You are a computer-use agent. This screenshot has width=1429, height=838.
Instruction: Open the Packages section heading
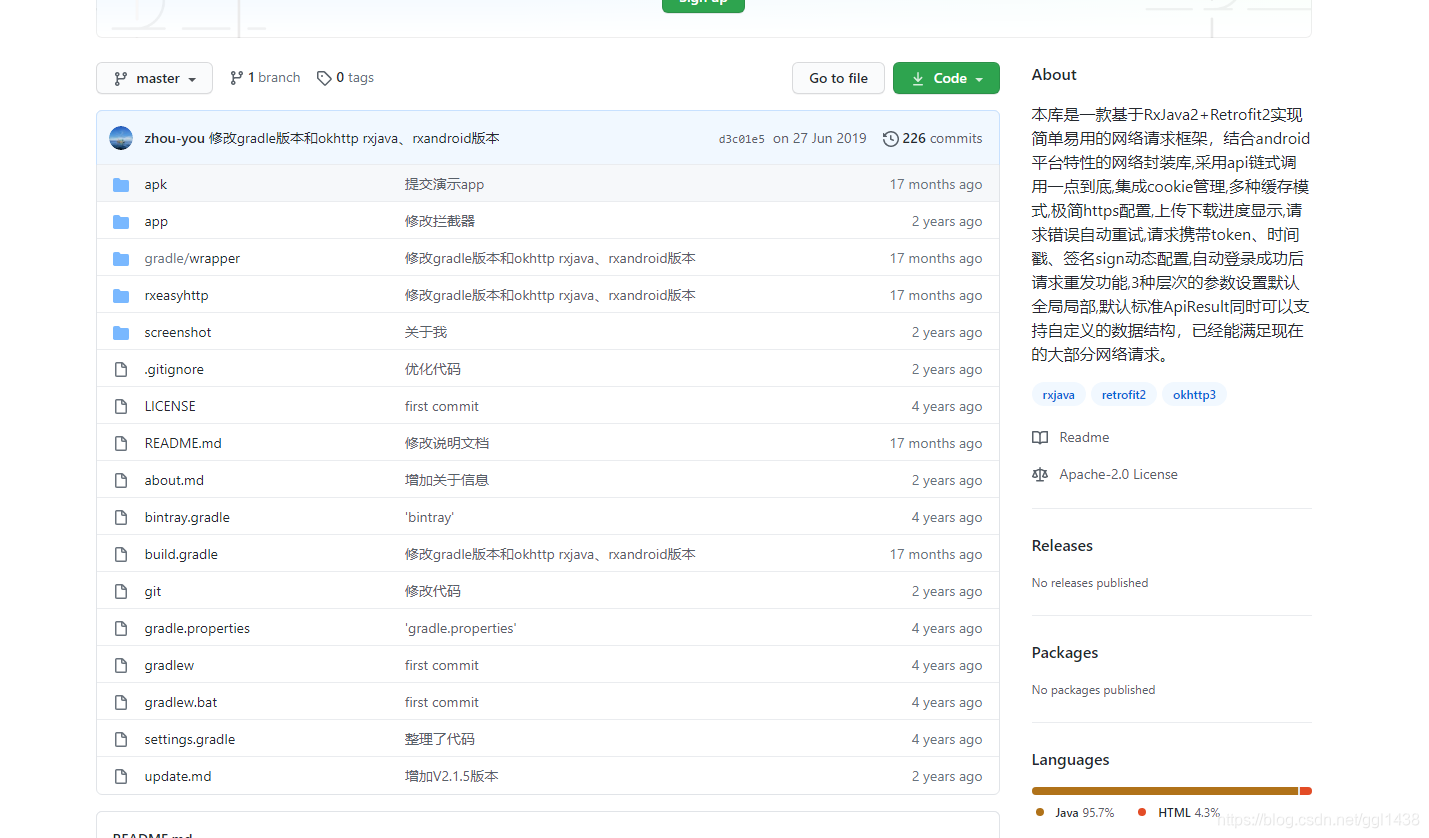(x=1065, y=653)
